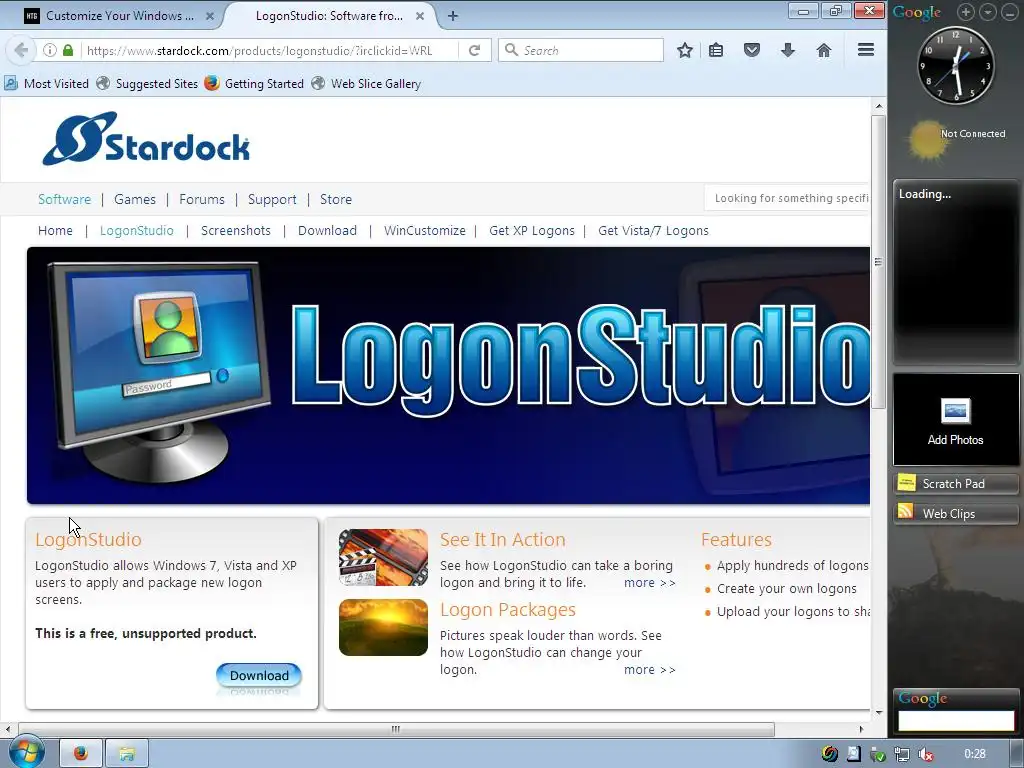Open the Games navigation menu
The height and width of the screenshot is (768, 1024).
[x=135, y=199]
